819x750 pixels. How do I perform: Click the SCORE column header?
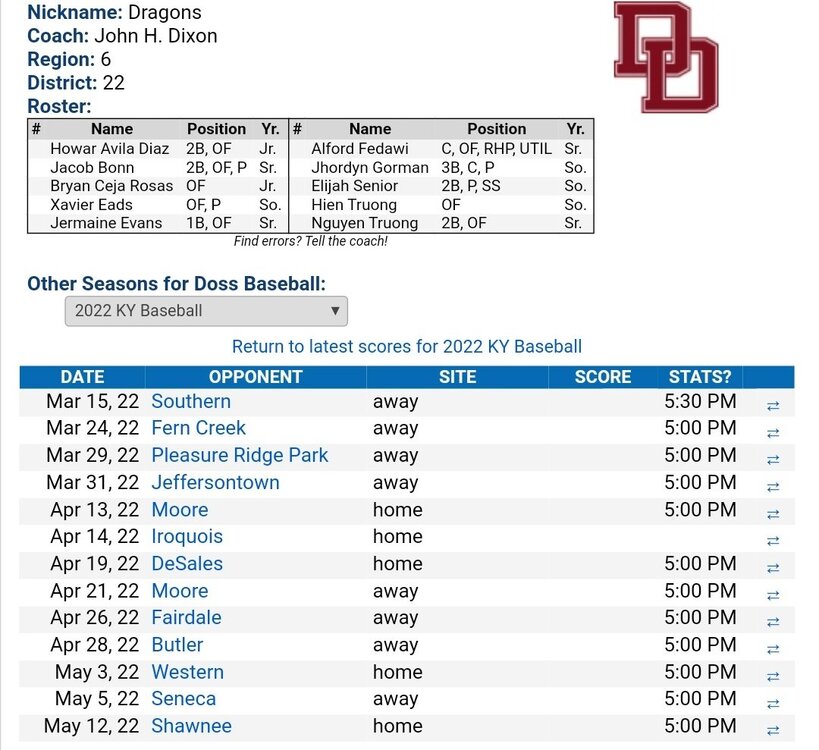(x=603, y=377)
